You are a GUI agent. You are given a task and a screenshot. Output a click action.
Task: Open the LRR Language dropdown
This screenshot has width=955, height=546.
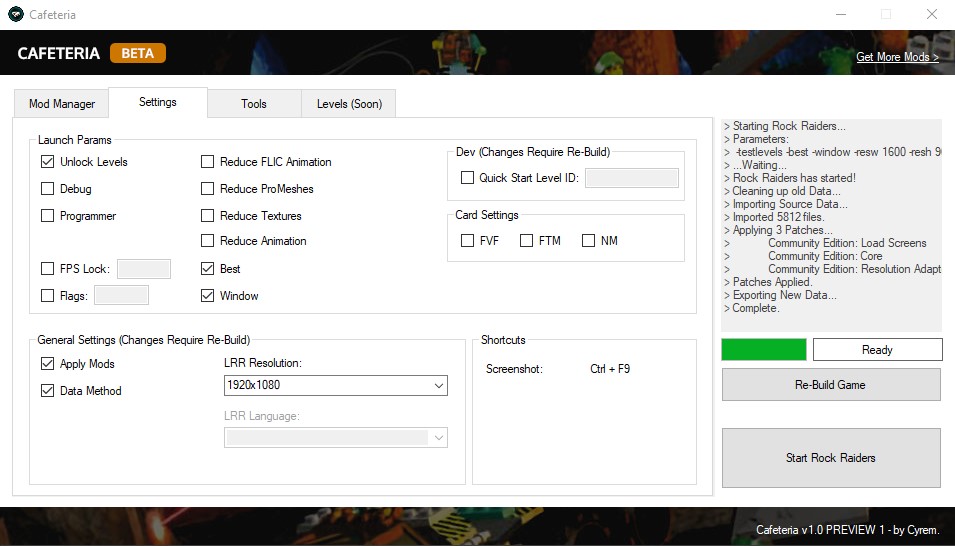(x=336, y=438)
